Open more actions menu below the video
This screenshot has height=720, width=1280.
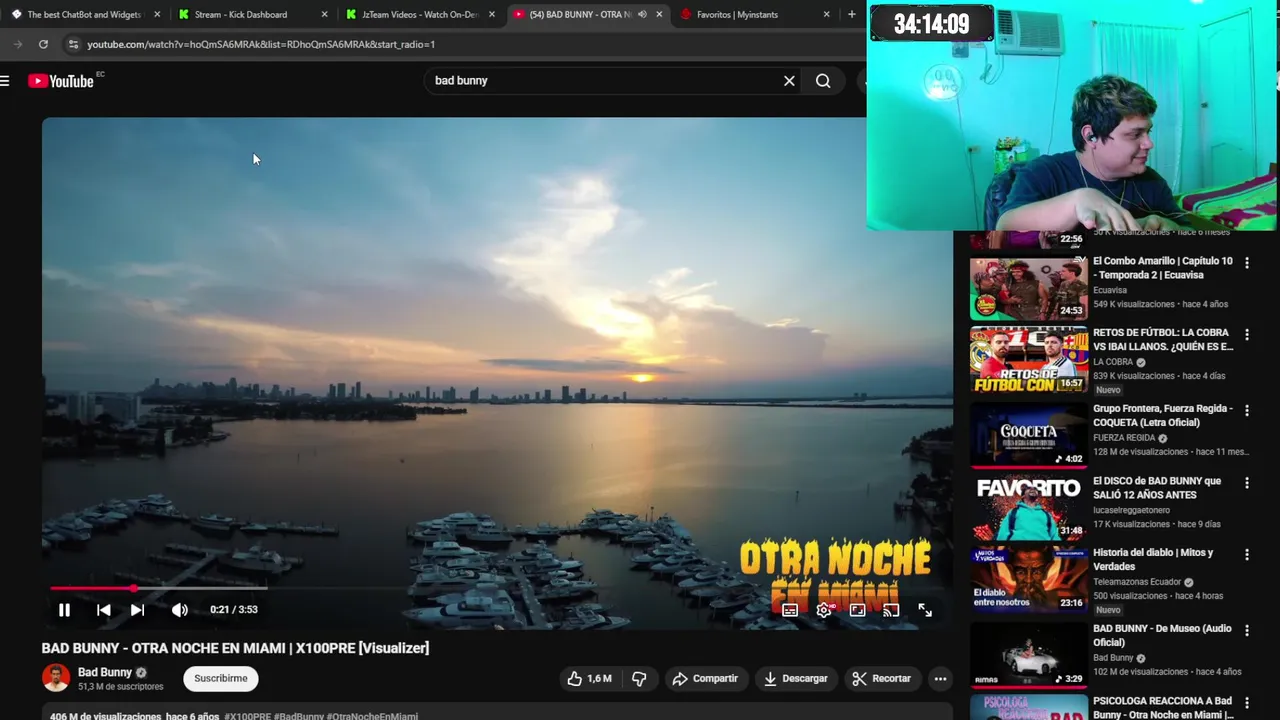940,678
